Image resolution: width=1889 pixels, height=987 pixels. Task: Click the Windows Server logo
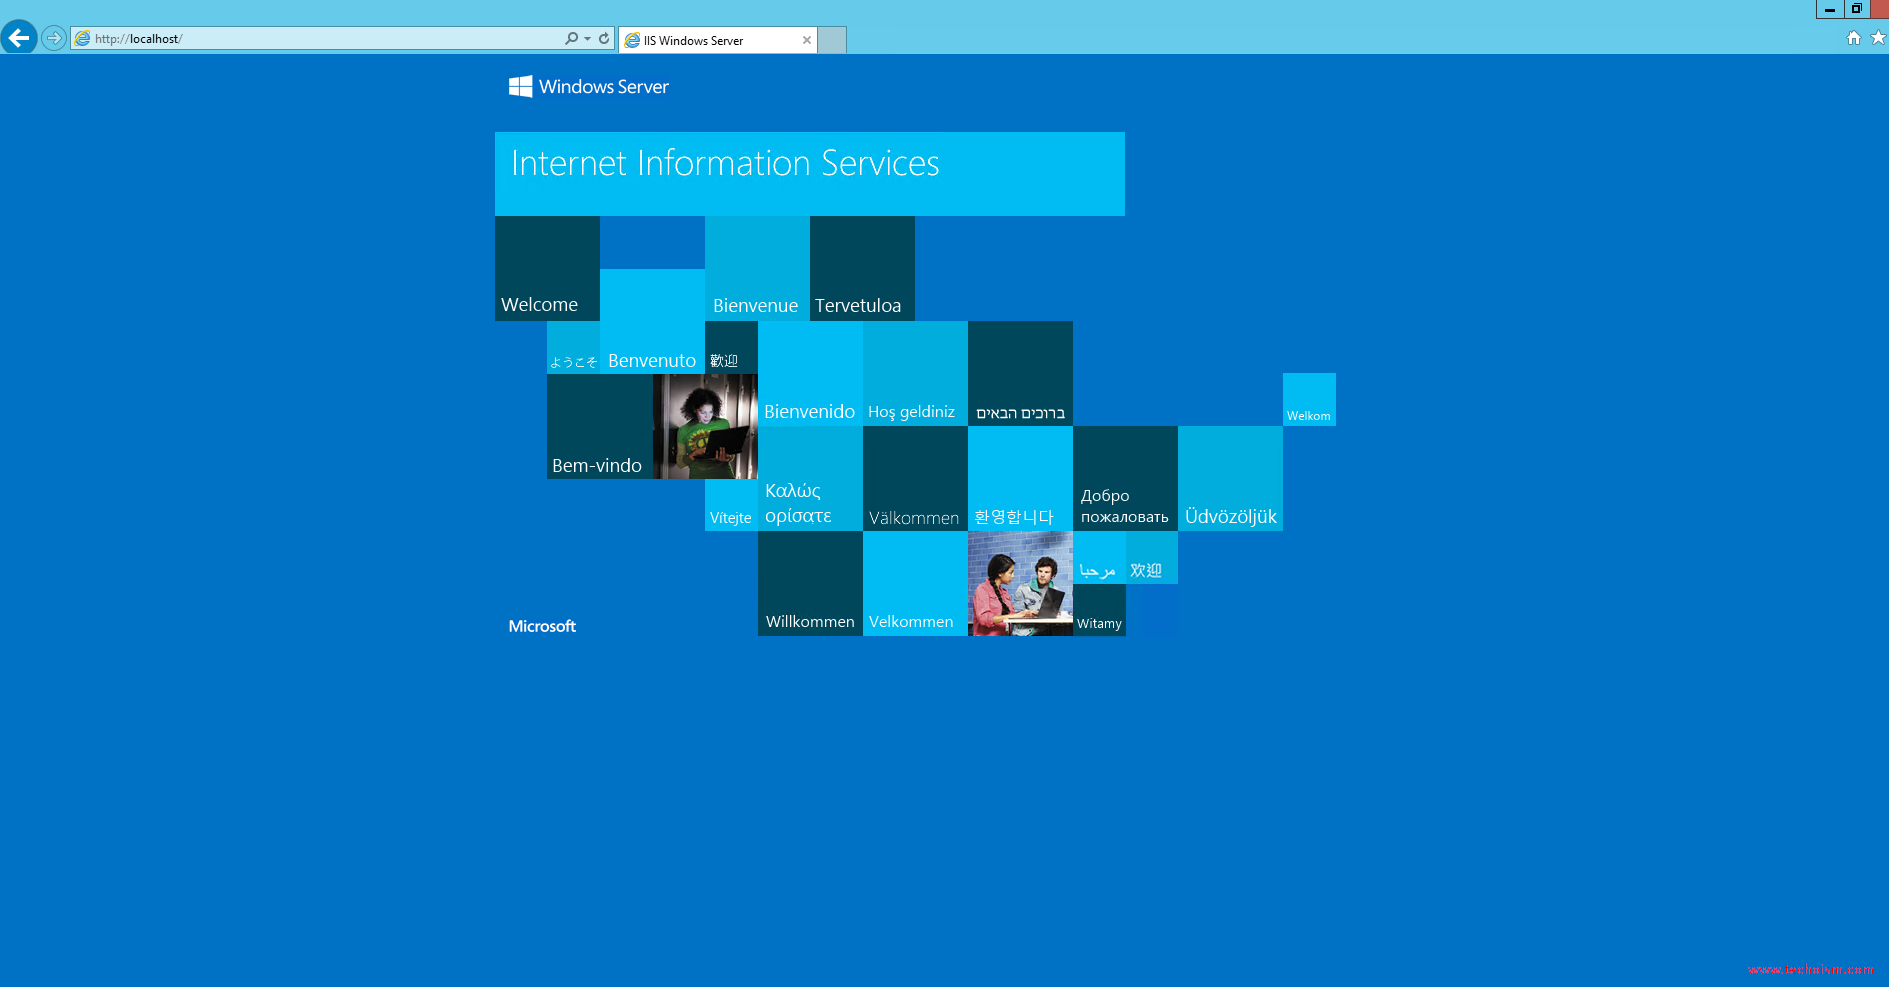point(588,87)
